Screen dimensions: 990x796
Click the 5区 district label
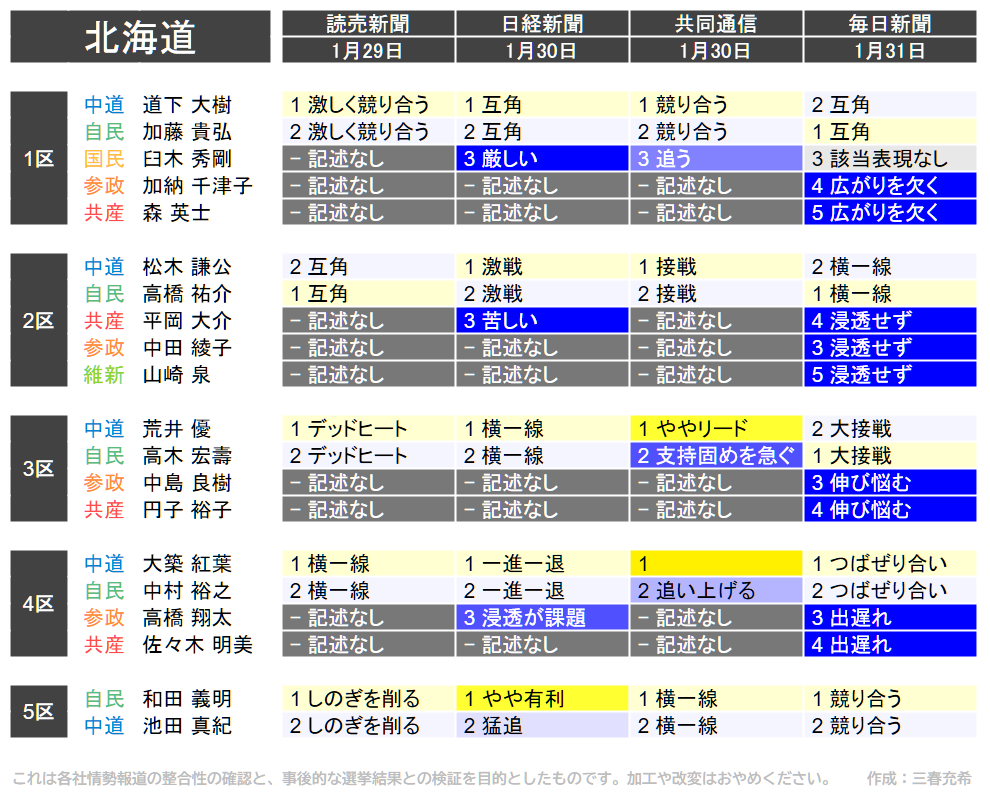pyautogui.click(x=39, y=712)
